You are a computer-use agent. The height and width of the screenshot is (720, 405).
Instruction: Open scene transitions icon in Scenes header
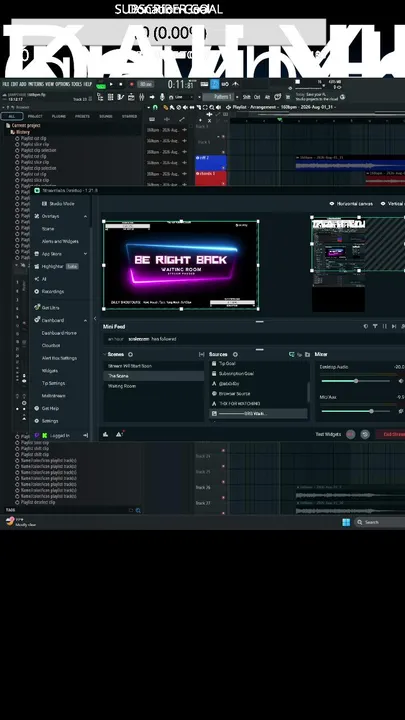pyautogui.click(x=201, y=354)
